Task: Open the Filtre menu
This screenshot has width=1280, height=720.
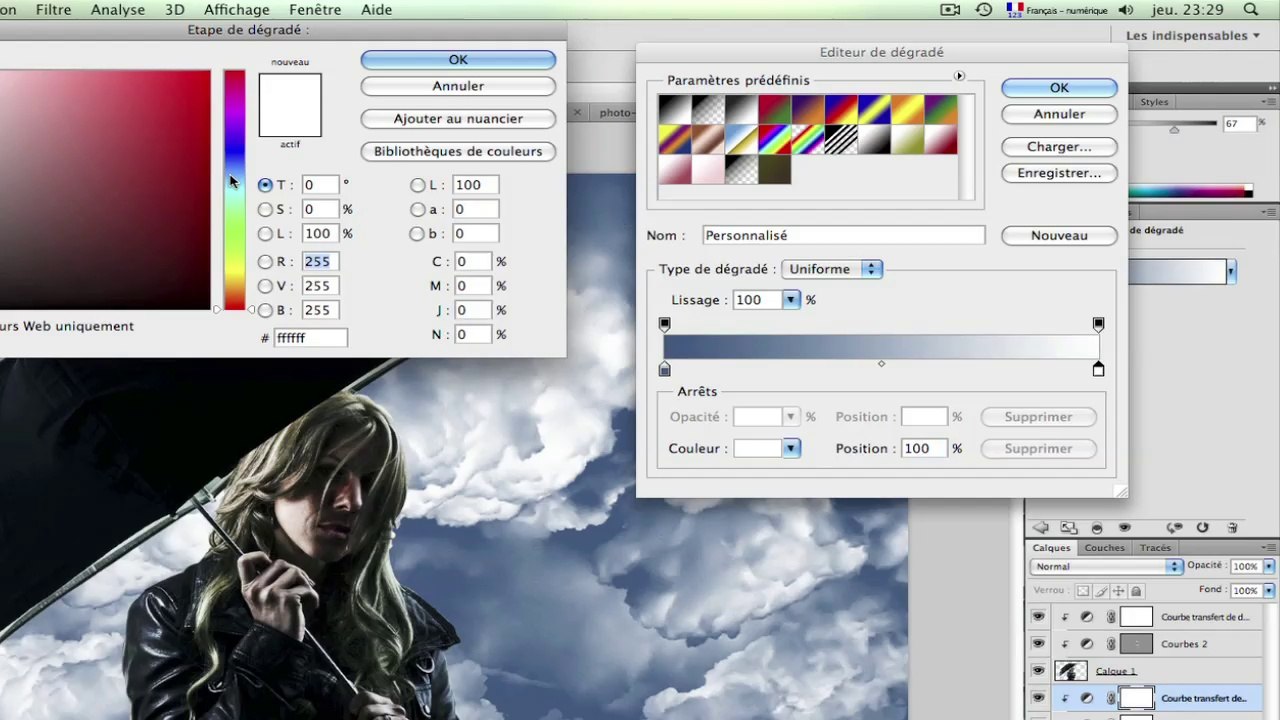Action: click(53, 10)
